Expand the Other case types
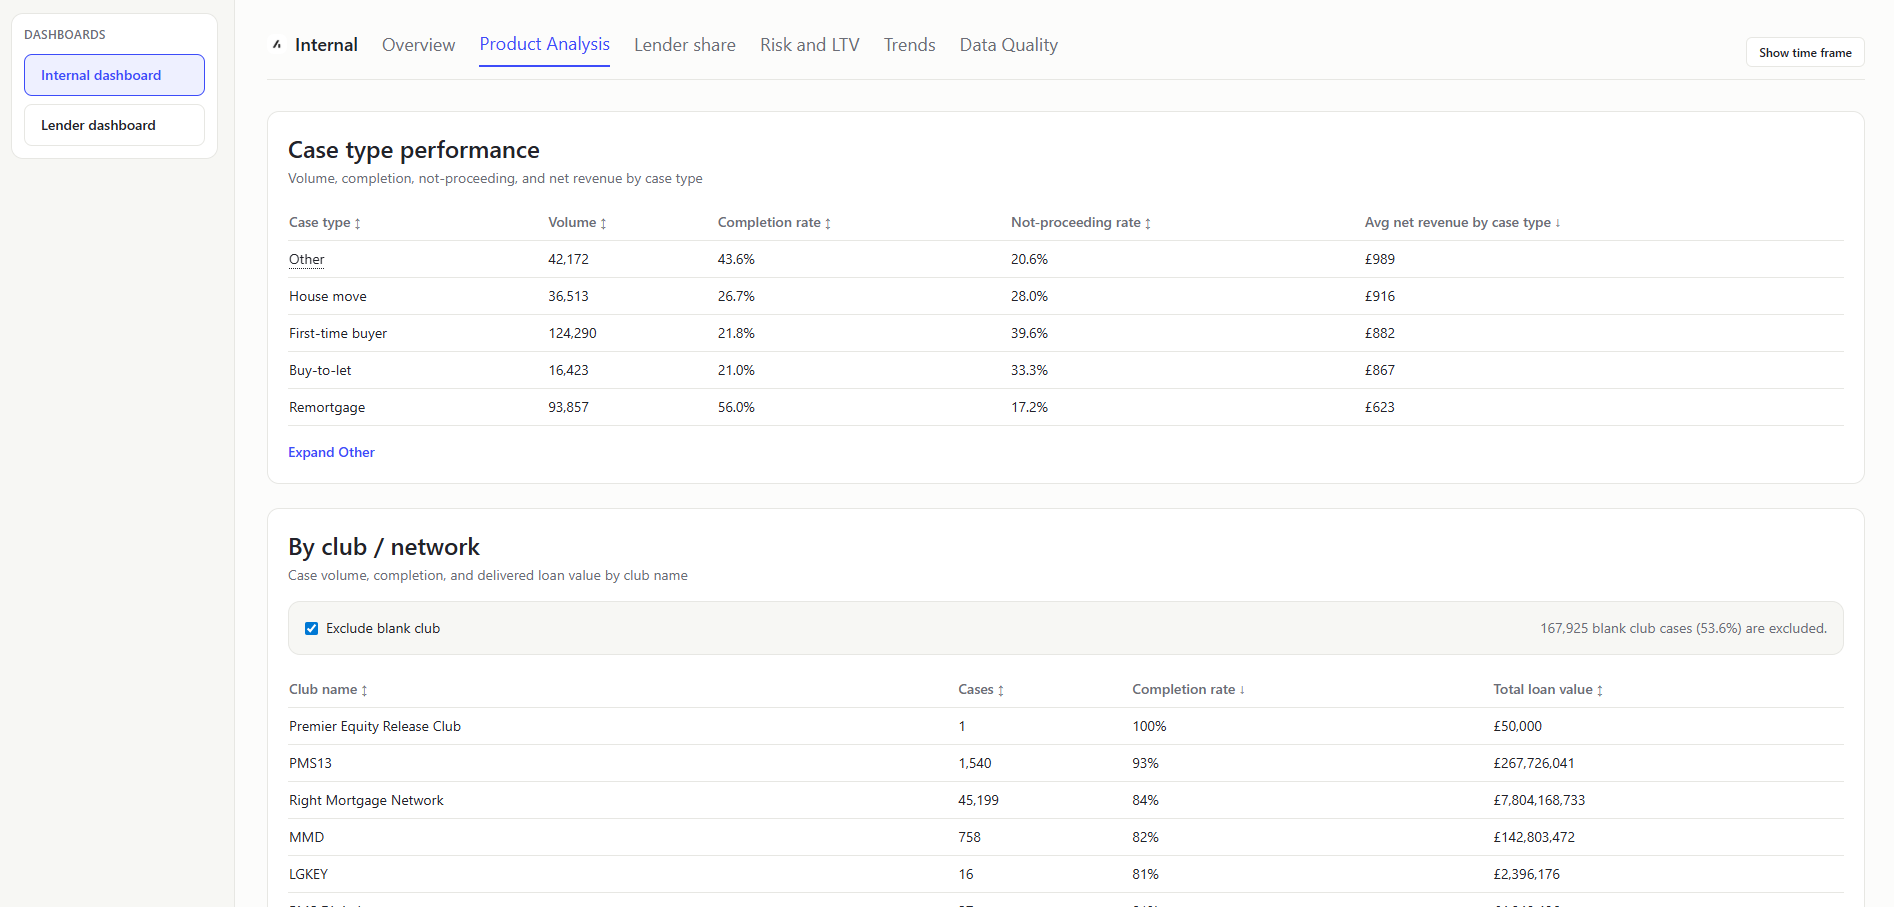Viewport: 1894px width, 907px height. click(x=331, y=452)
